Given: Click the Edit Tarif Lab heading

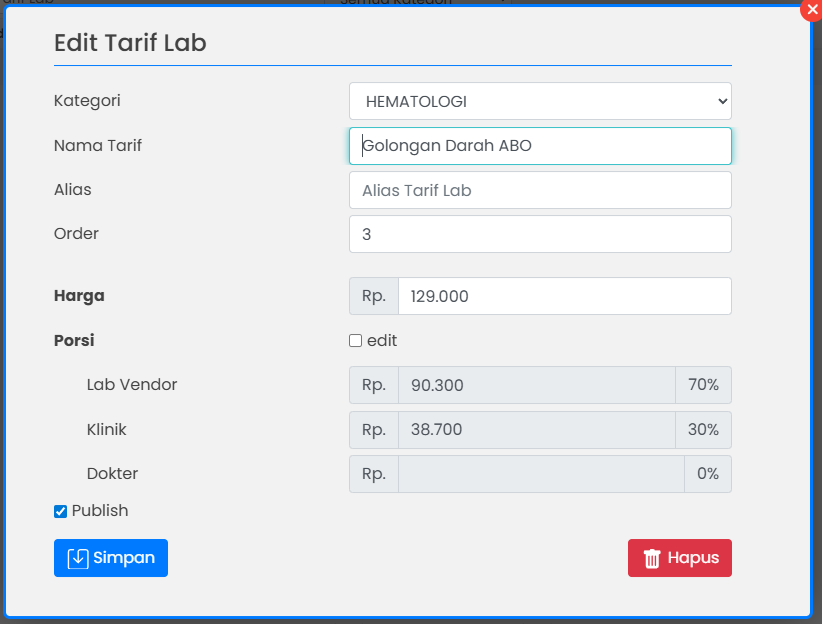Looking at the screenshot, I should coord(130,43).
